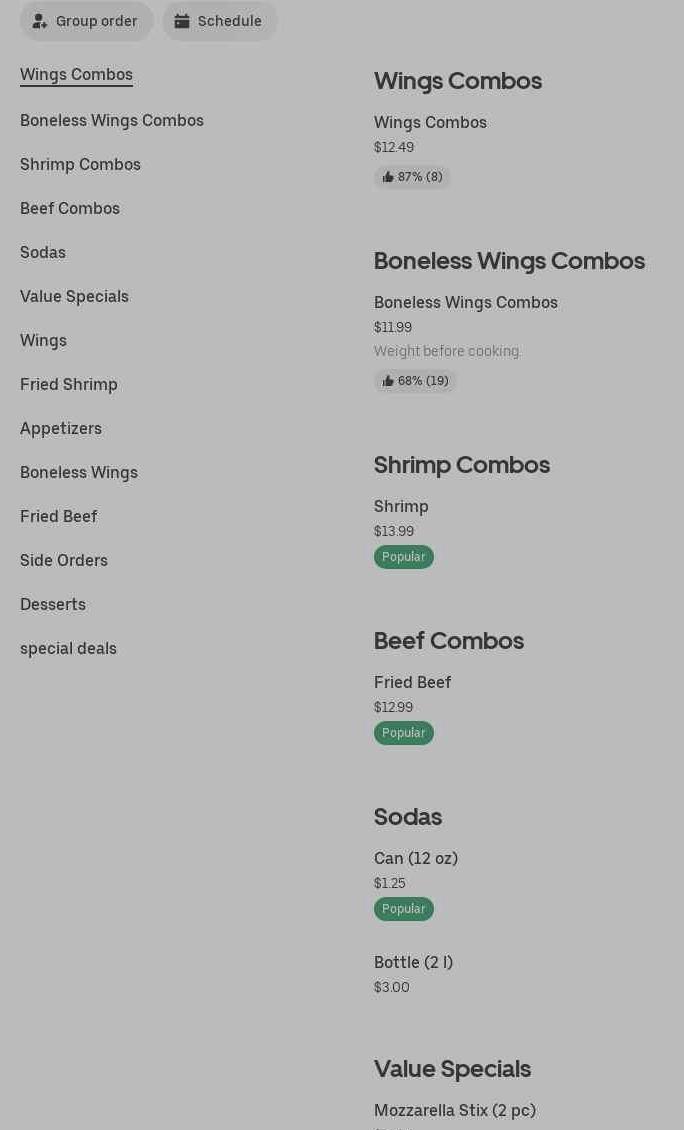Jump to Boneless Wings Combos category
This screenshot has height=1130, width=684.
click(112, 120)
